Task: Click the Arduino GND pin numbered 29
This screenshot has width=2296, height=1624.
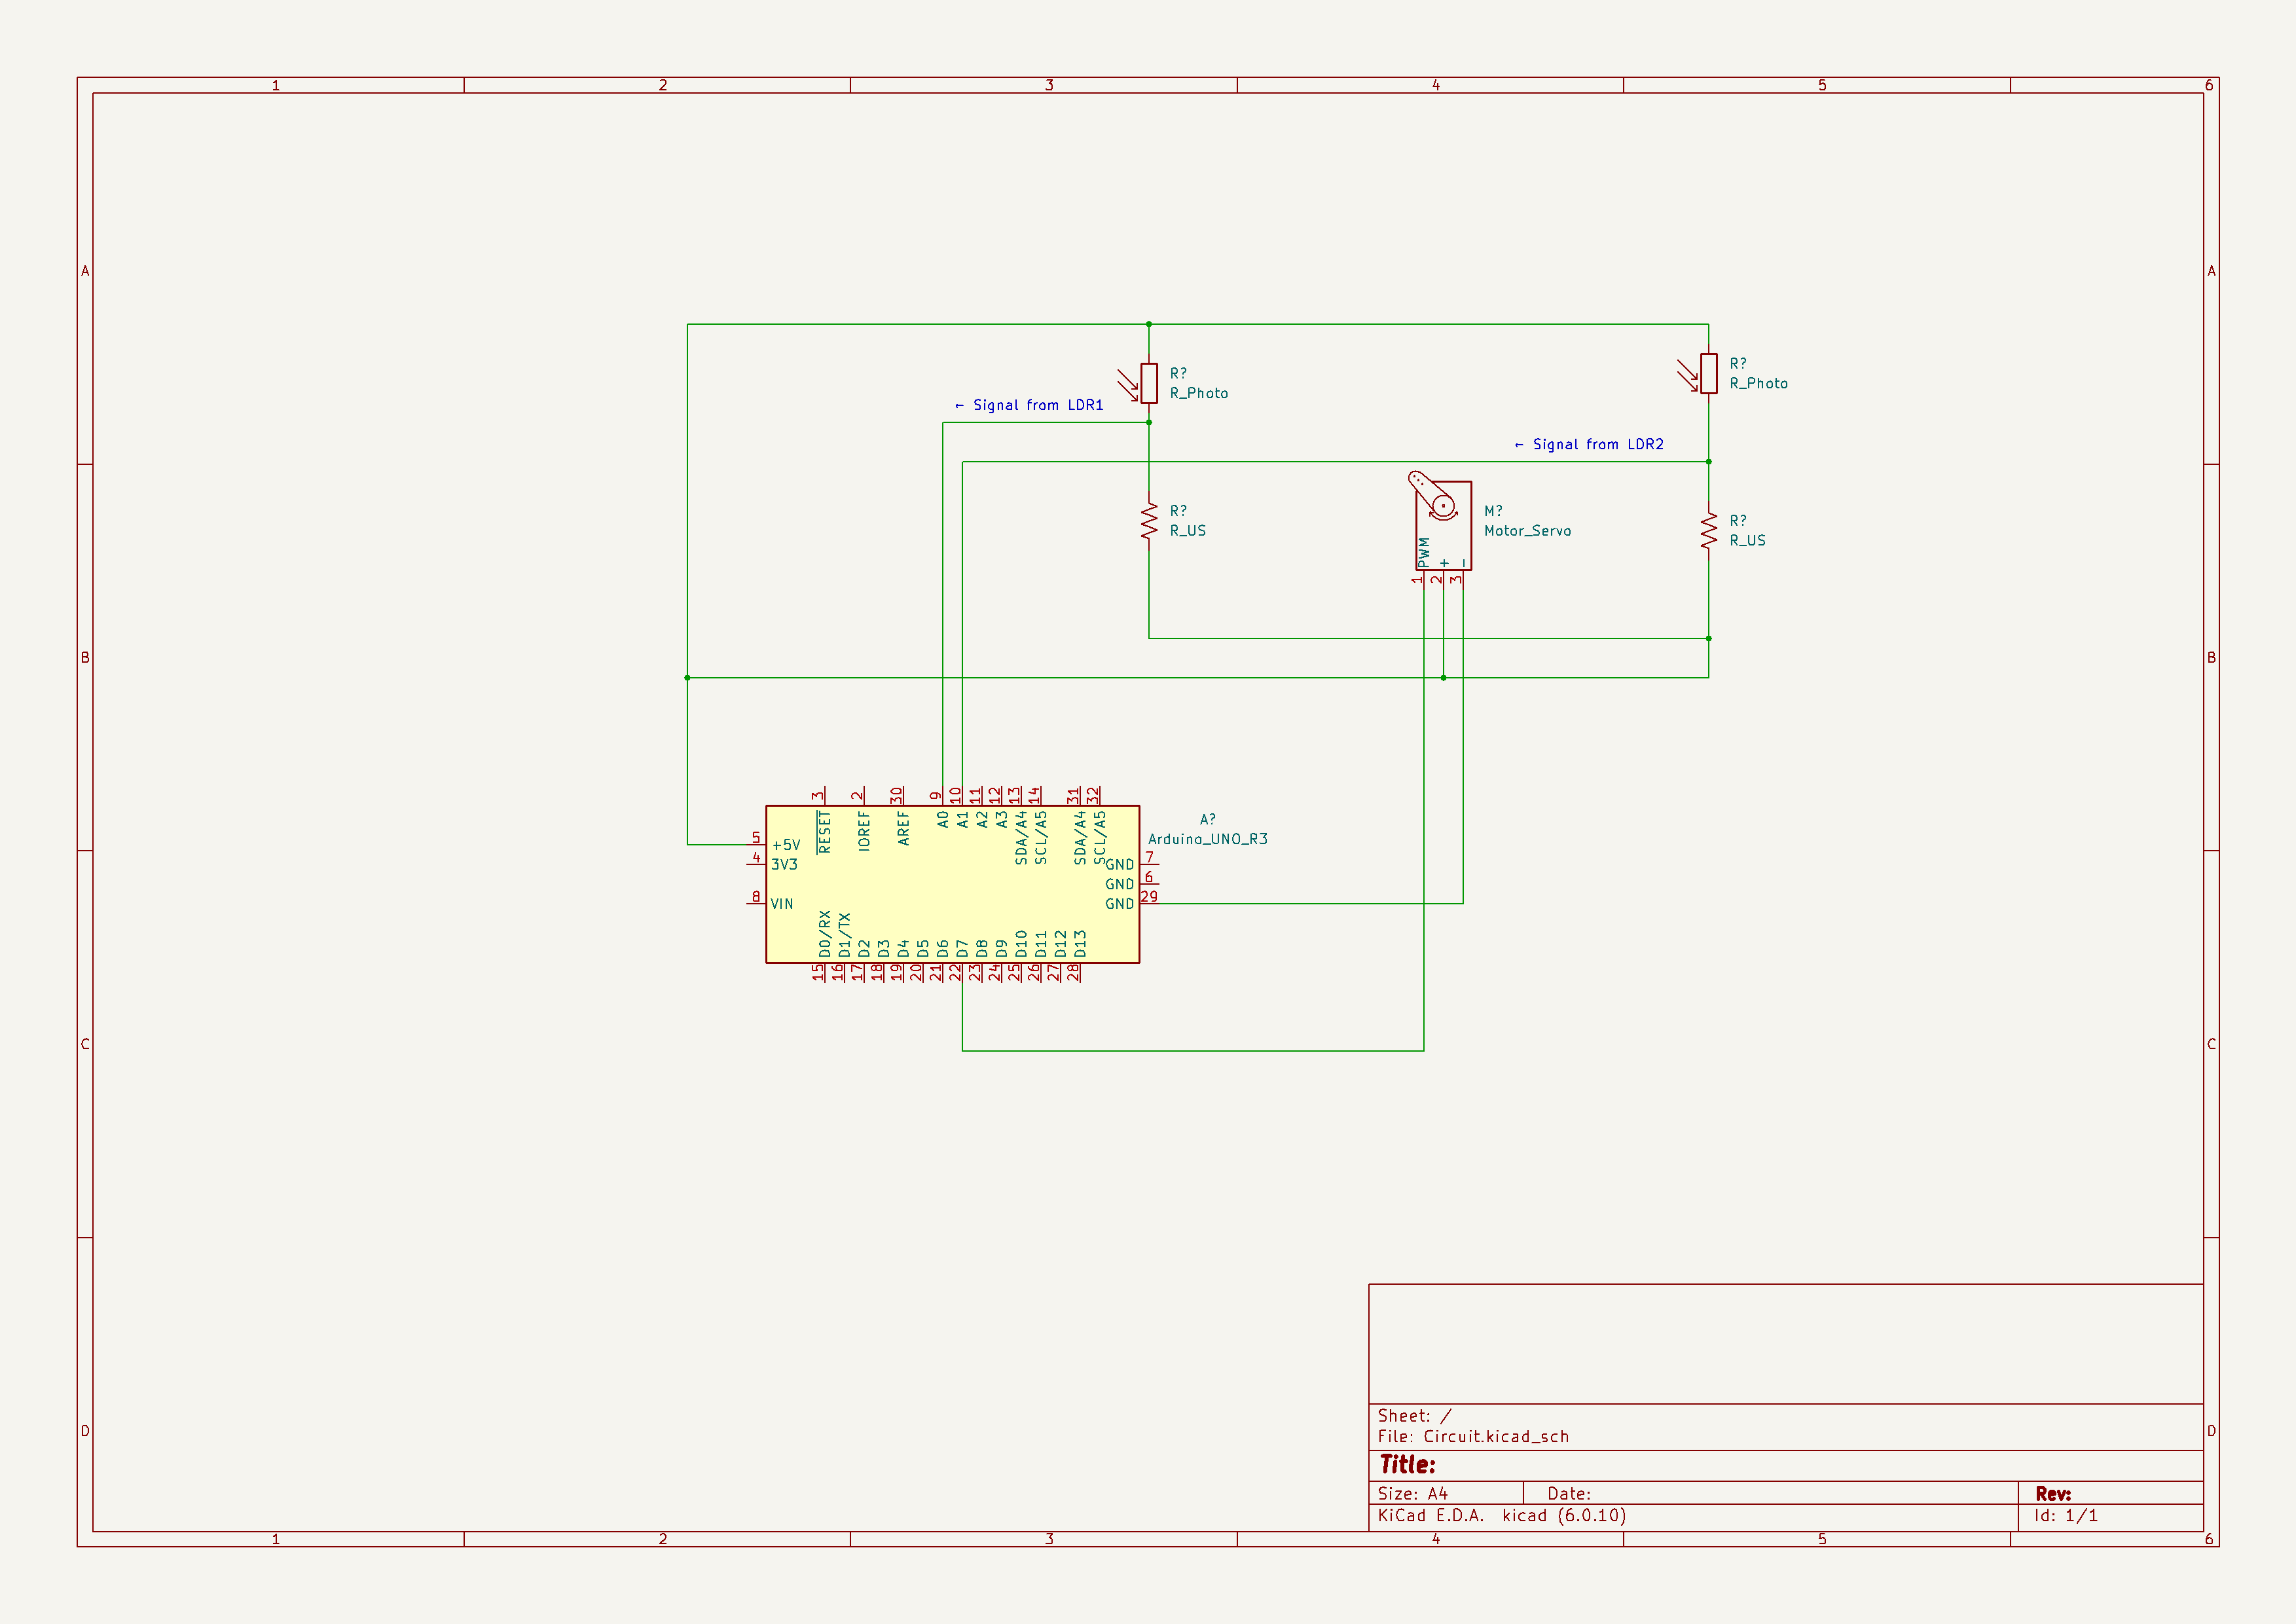Action: point(1149,903)
